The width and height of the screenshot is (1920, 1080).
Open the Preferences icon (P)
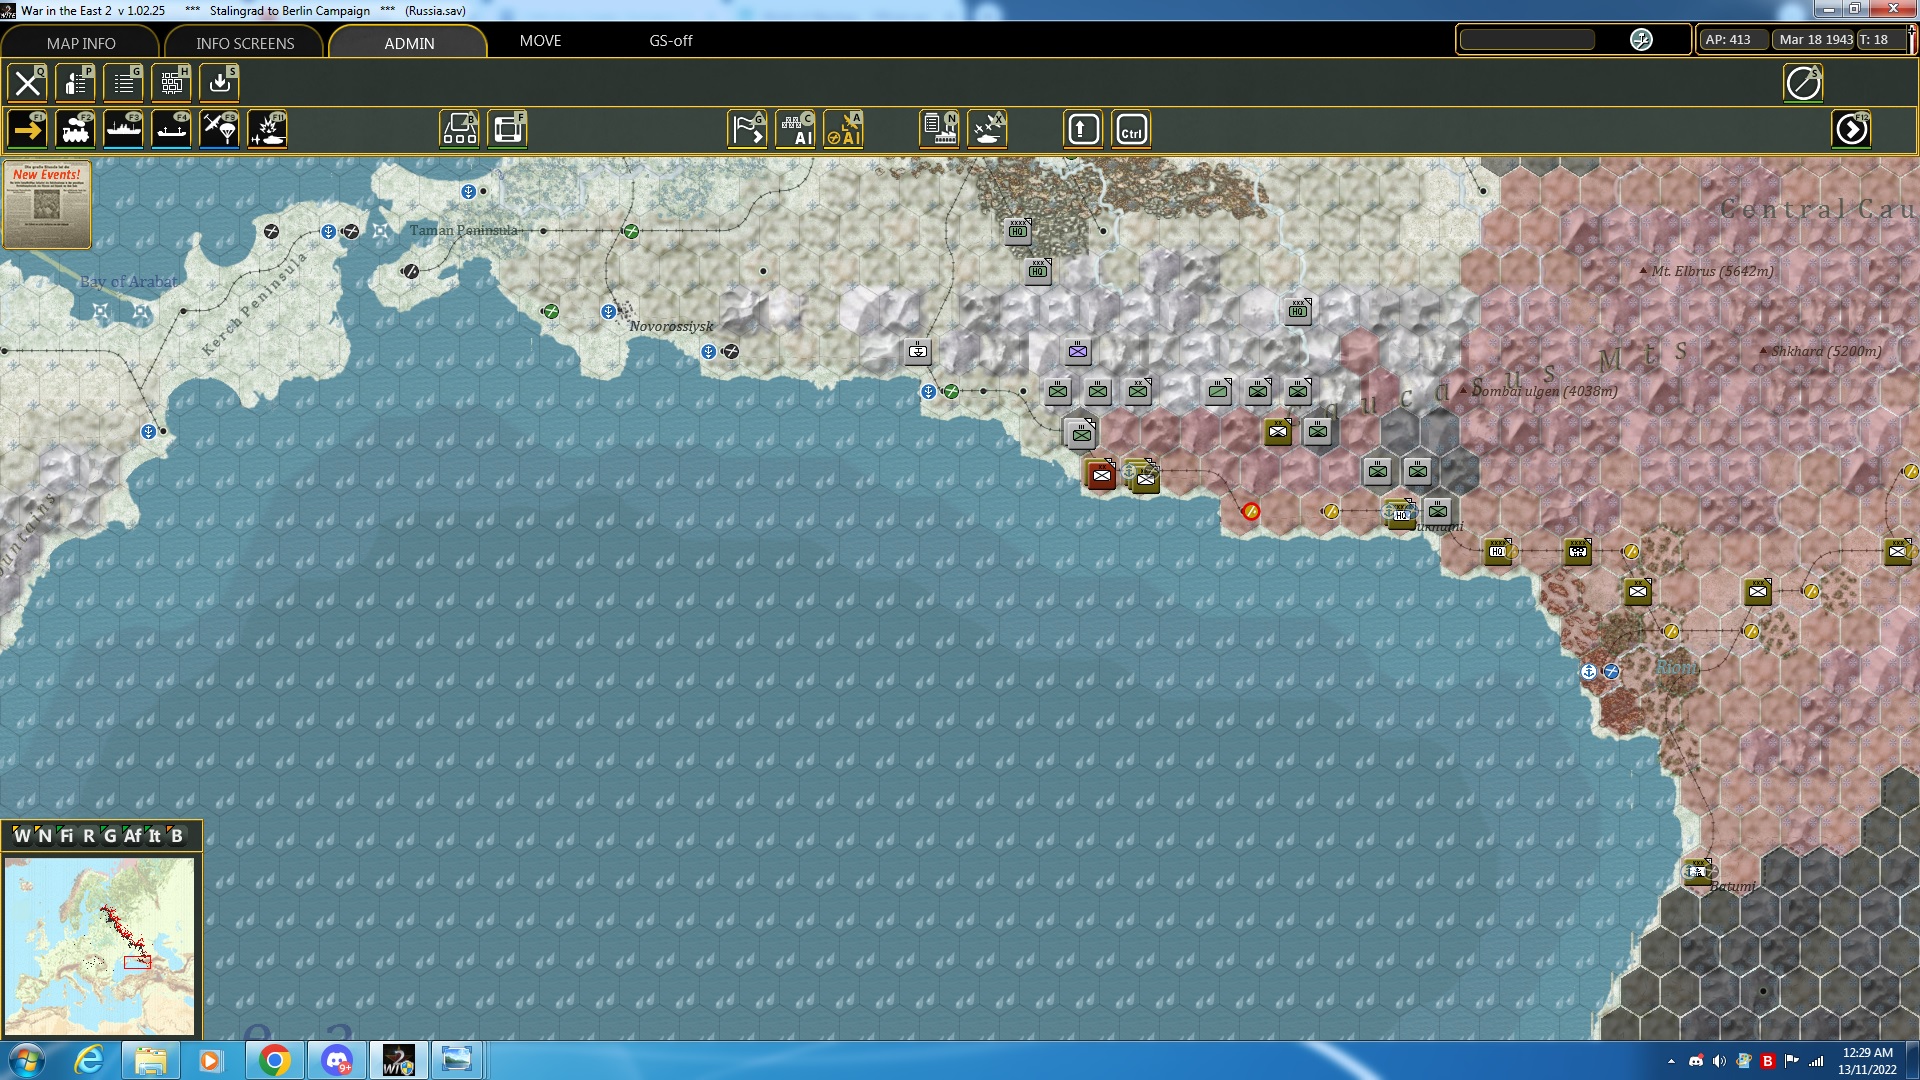pyautogui.click(x=75, y=83)
